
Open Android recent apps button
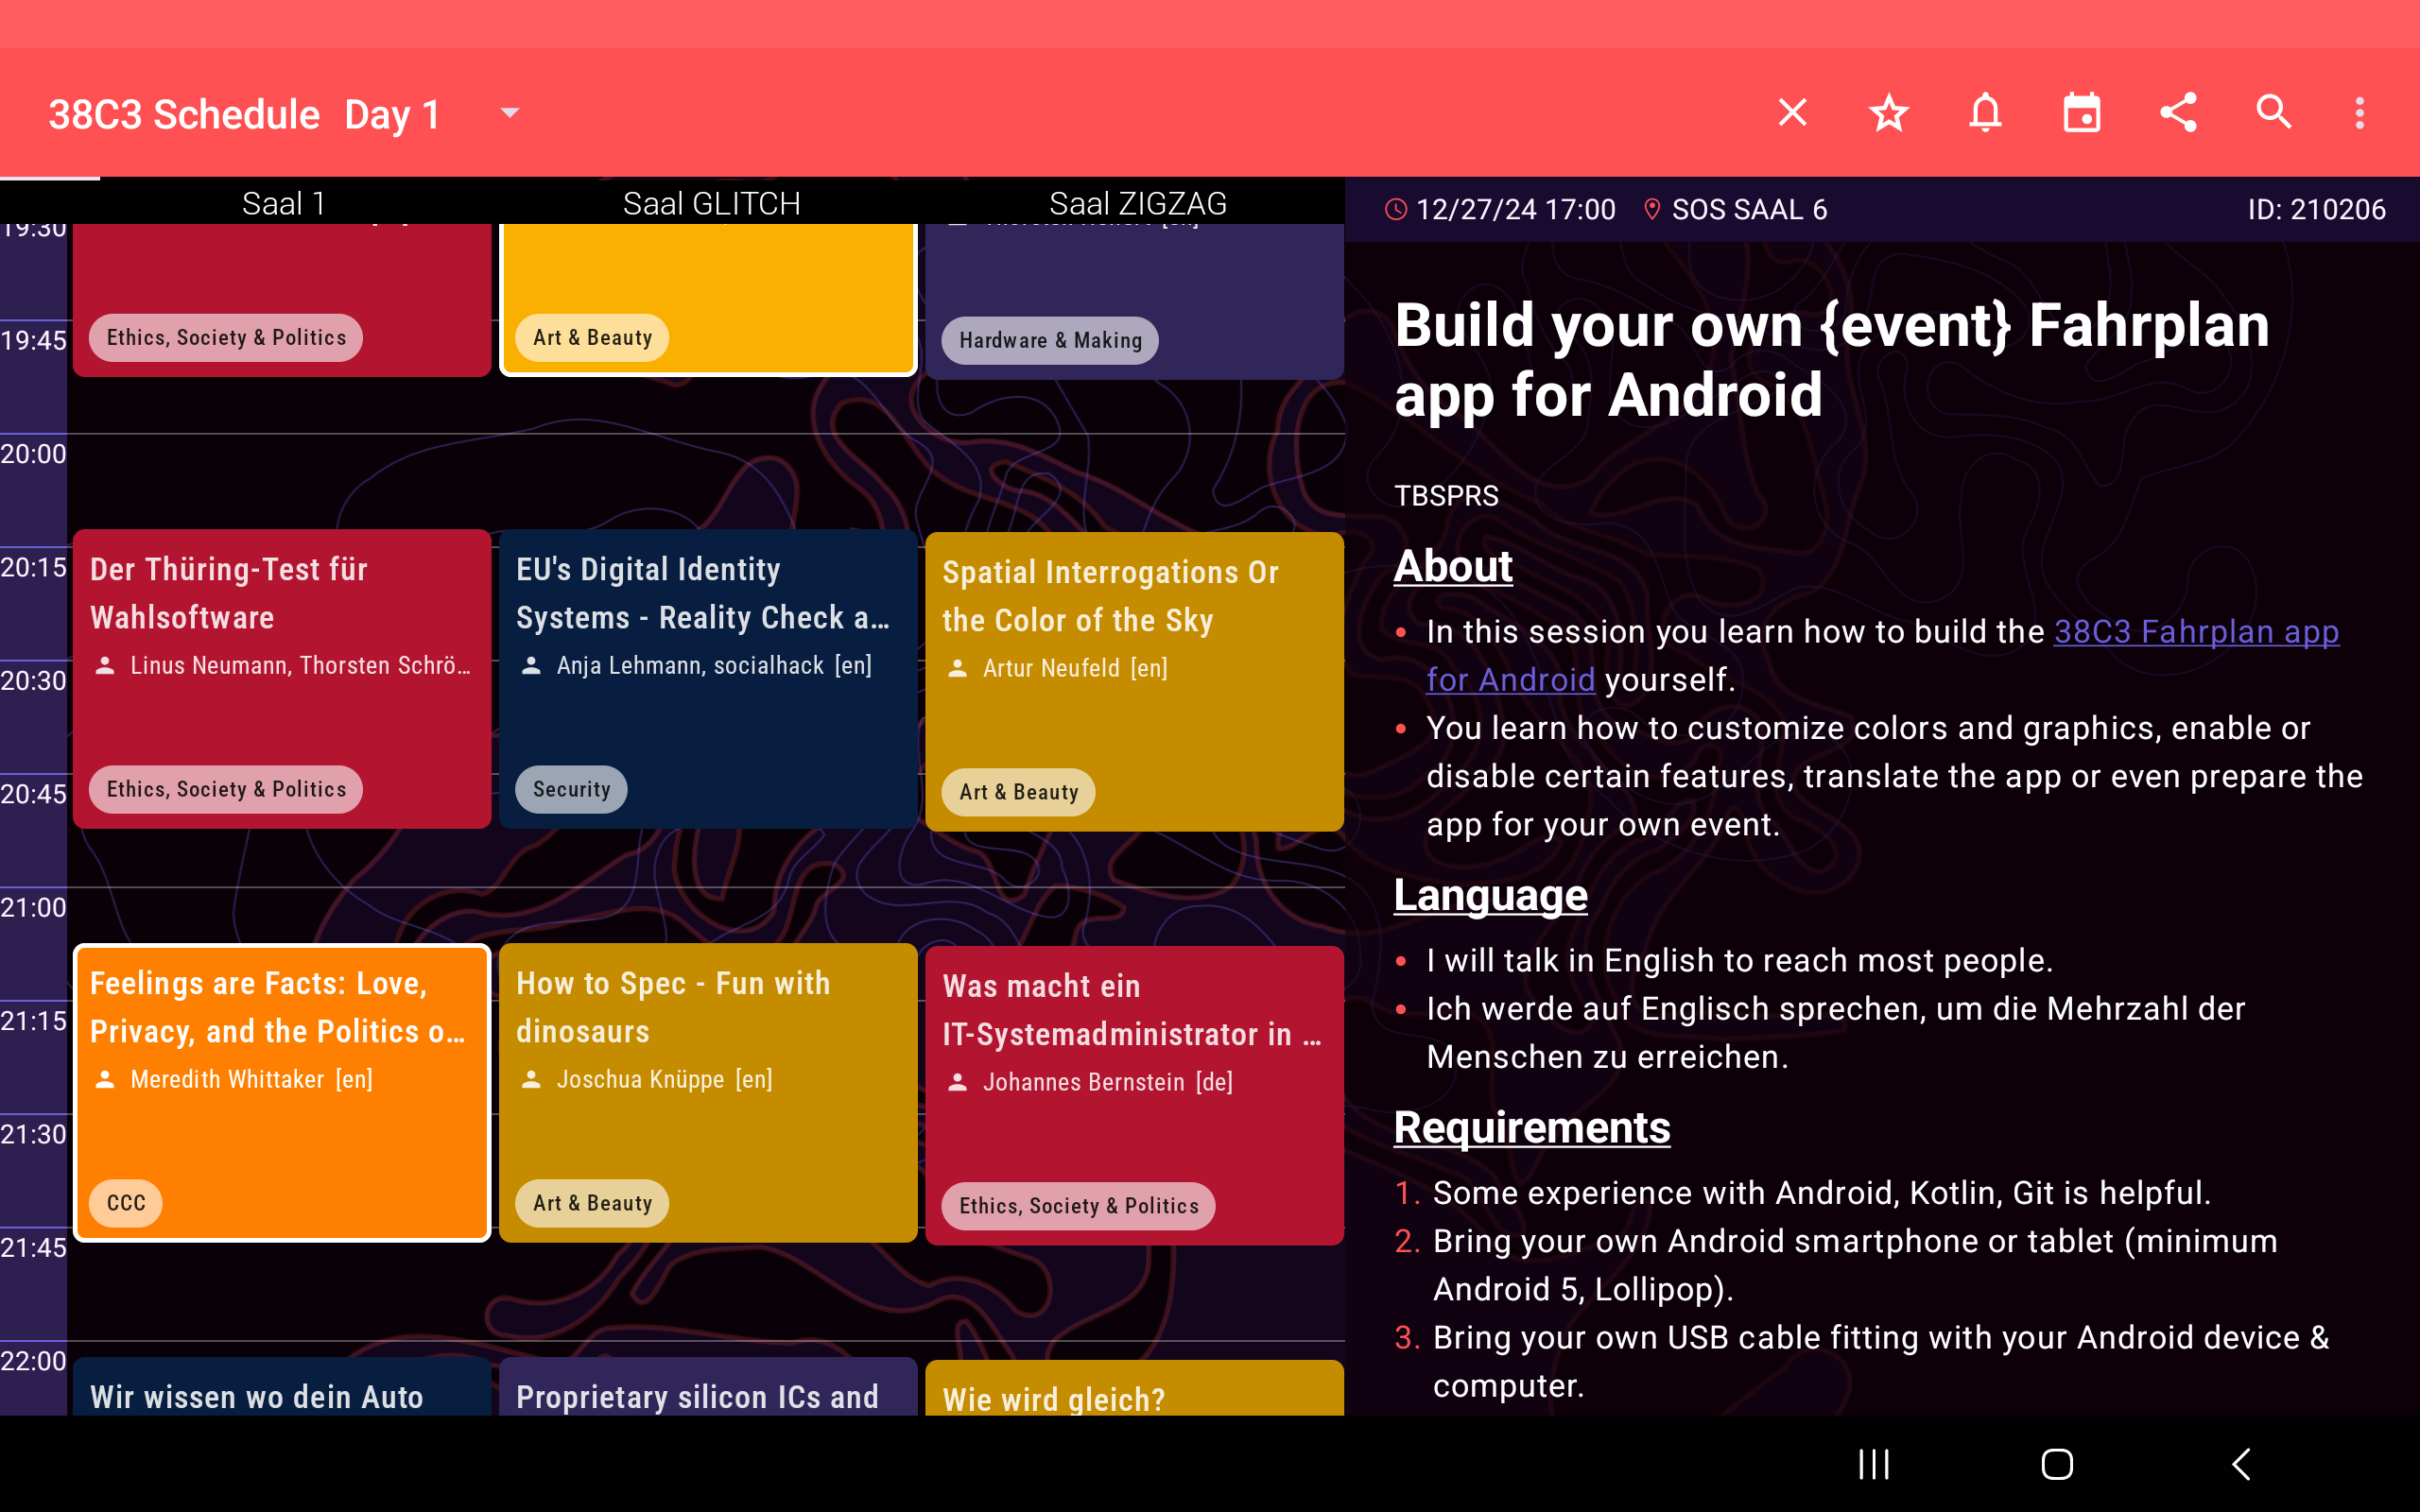[1873, 1464]
